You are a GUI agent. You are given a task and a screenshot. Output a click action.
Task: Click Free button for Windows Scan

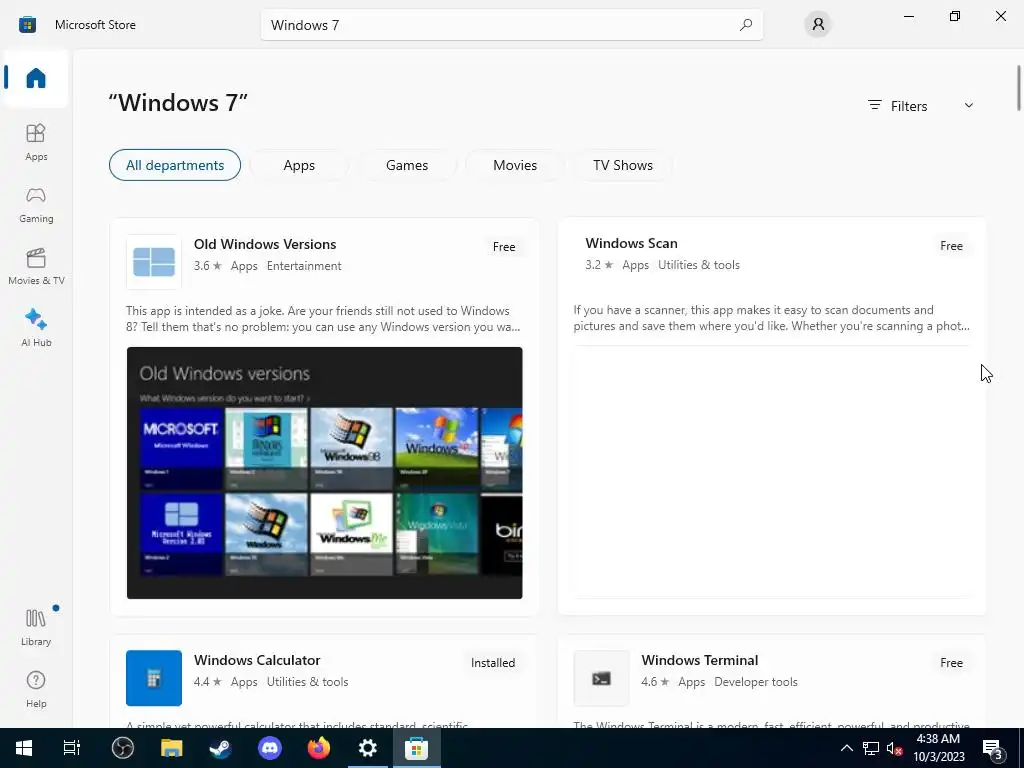[951, 246]
